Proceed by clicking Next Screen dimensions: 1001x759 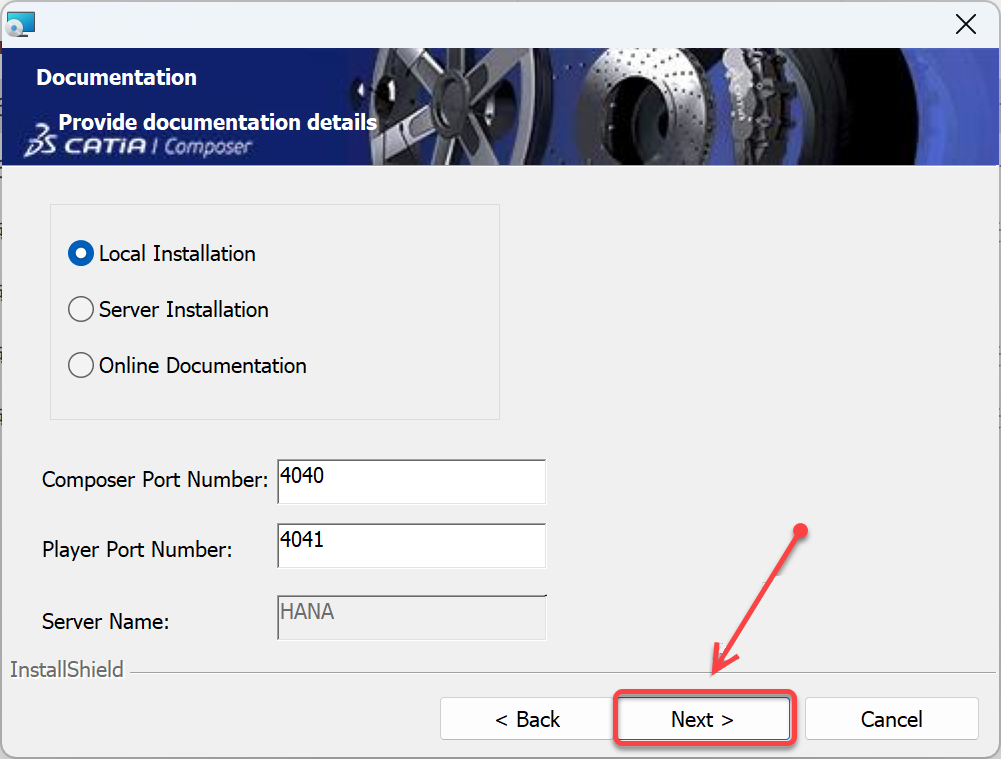(x=703, y=719)
